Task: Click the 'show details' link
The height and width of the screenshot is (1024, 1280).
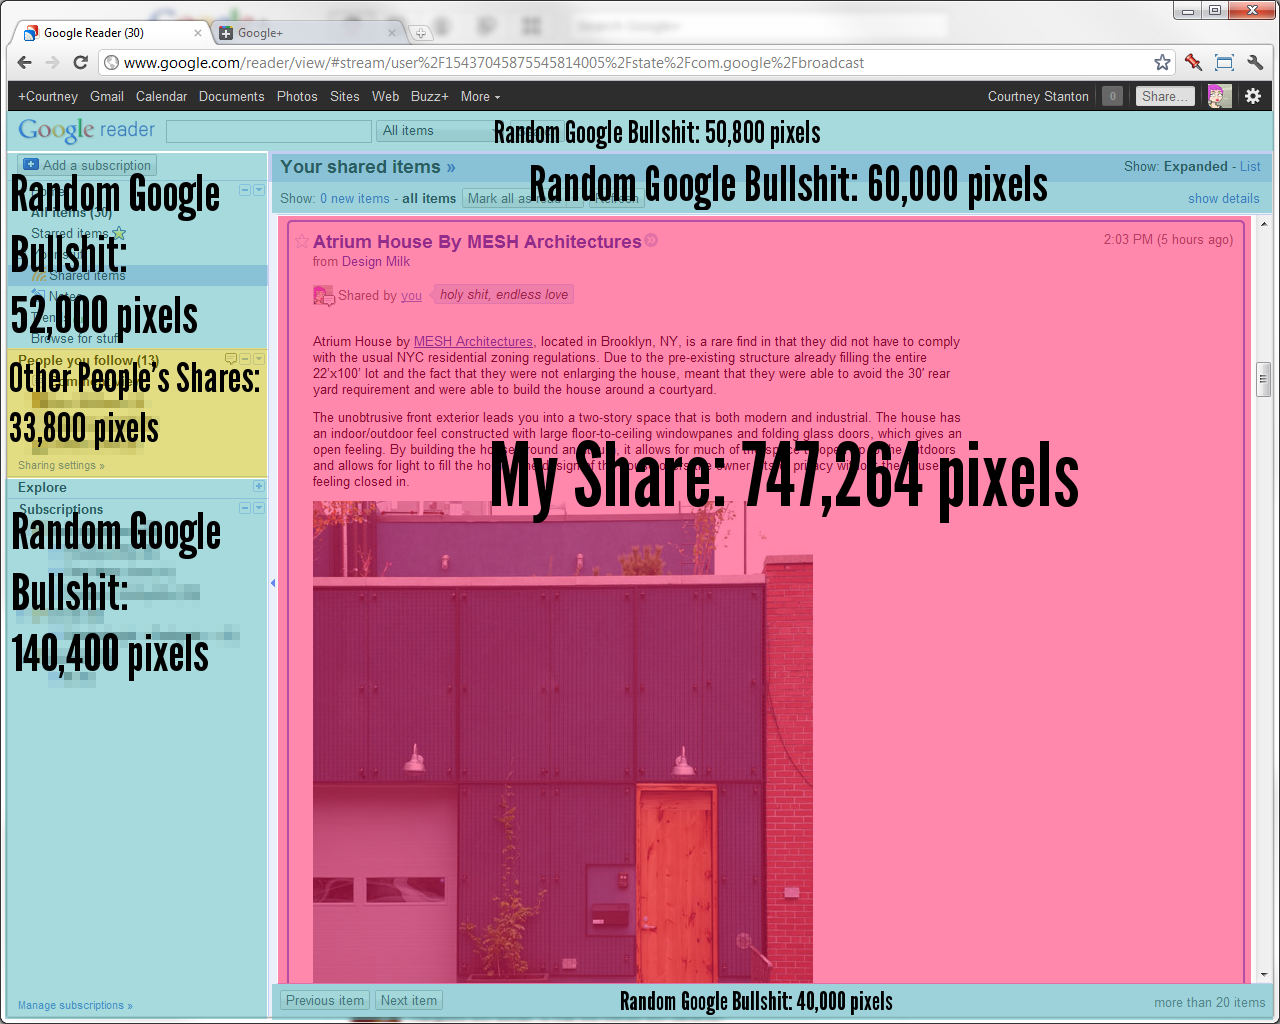Action: 1224,199
